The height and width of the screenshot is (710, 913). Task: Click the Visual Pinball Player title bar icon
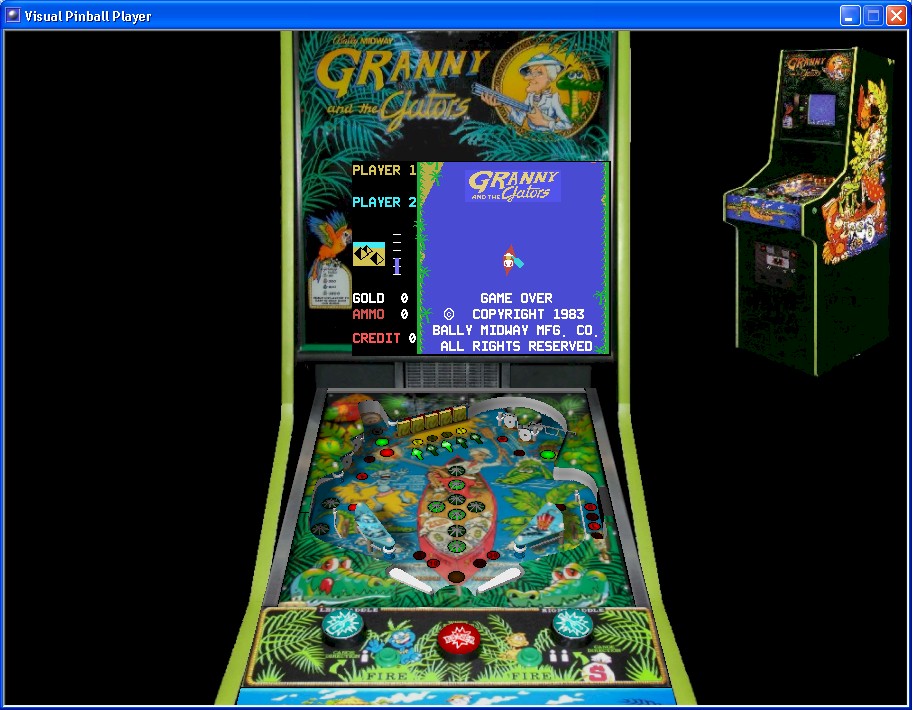click(x=13, y=15)
